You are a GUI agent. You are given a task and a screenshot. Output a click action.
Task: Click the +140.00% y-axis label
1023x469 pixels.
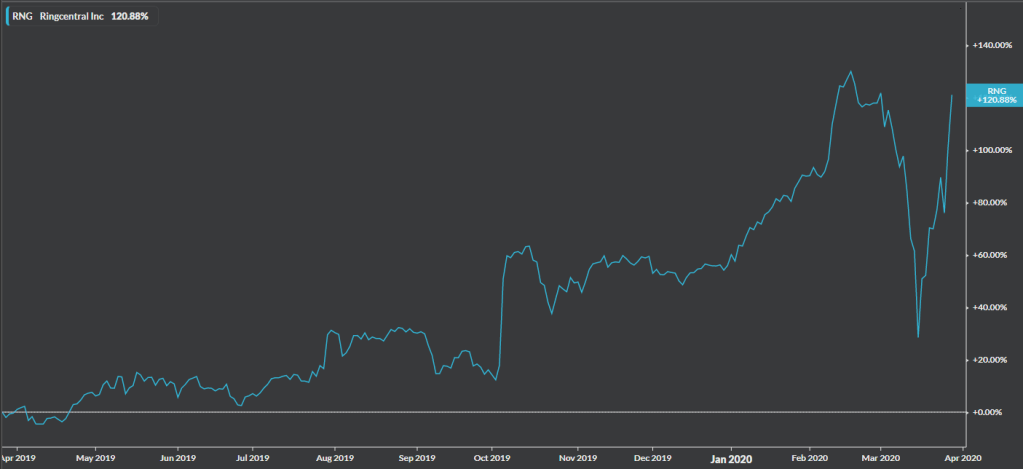tap(992, 46)
